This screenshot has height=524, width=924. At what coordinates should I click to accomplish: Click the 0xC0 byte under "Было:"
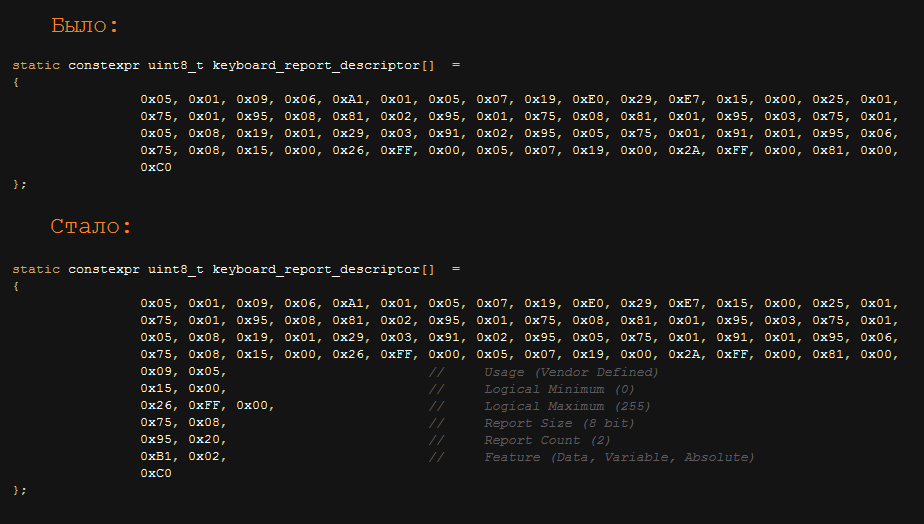click(156, 167)
